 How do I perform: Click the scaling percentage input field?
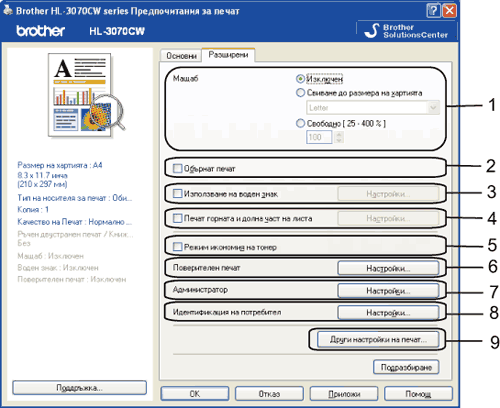(x=319, y=137)
